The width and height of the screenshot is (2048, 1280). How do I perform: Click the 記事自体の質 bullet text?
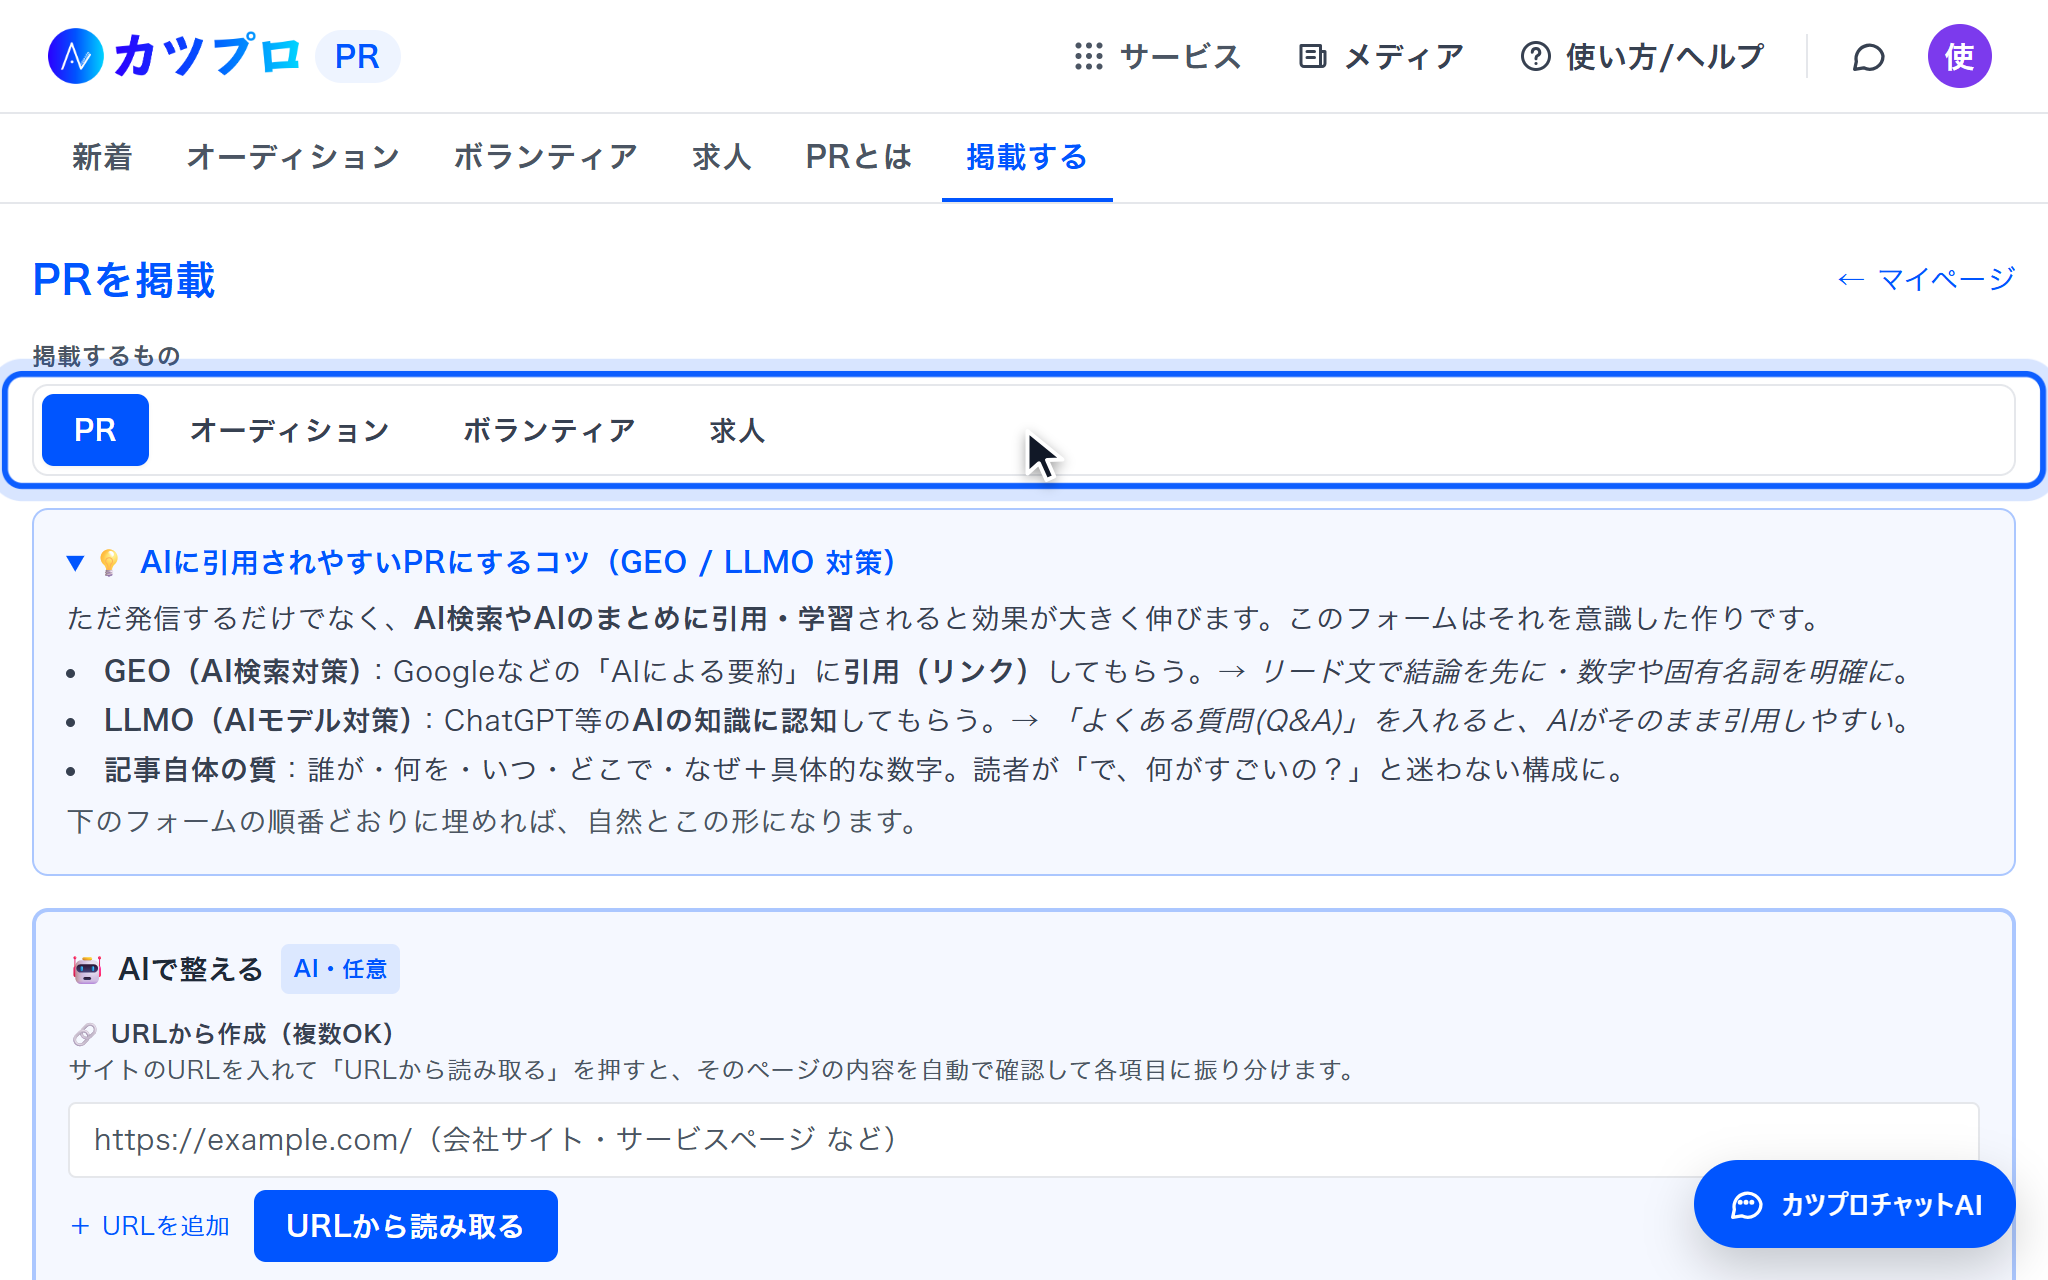pos(190,769)
